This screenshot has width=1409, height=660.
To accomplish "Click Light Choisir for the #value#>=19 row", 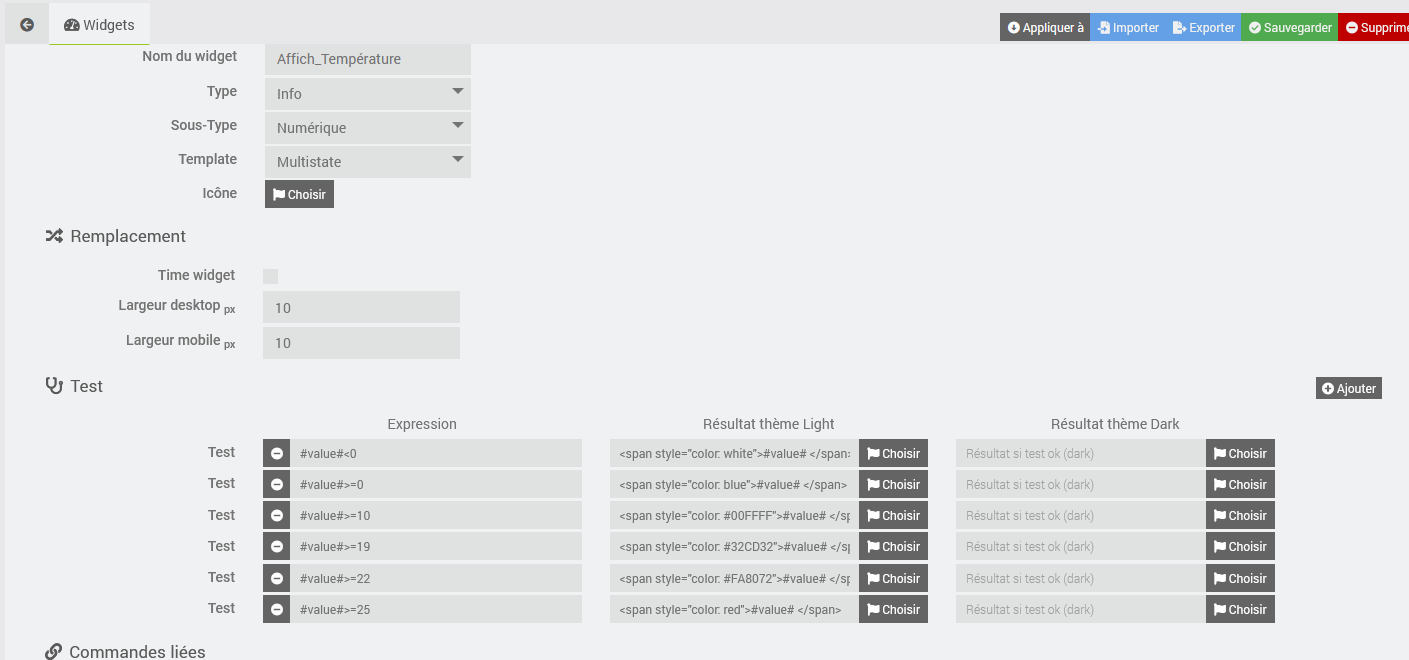I will (893, 546).
